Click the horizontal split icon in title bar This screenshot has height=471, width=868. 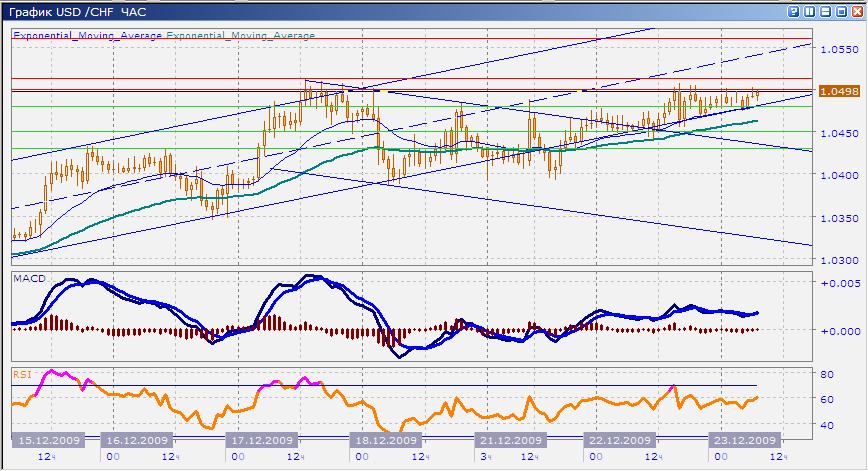(x=824, y=10)
